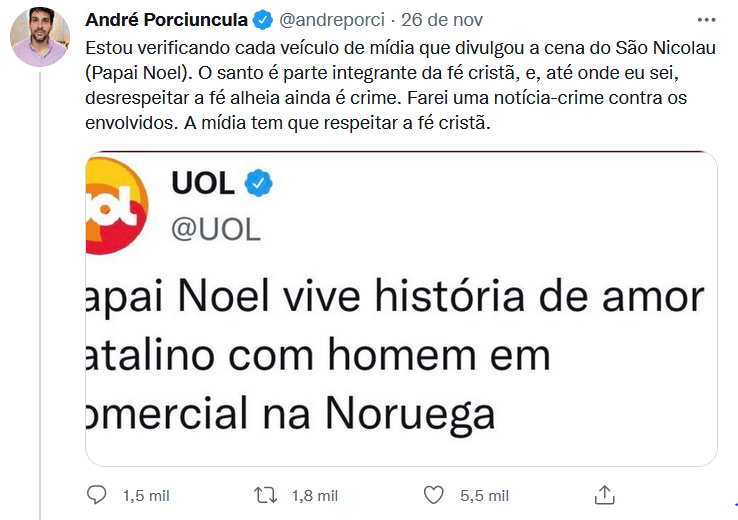Screen dimensions: 738x520
Task: Click the retweet arrows icon
Action: click(x=265, y=495)
